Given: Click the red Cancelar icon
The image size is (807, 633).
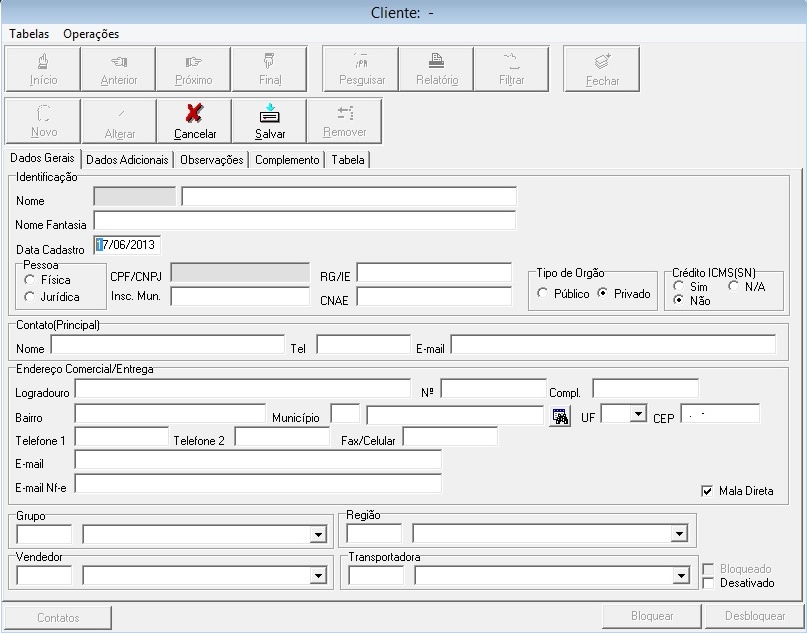Looking at the screenshot, I should point(195,114).
